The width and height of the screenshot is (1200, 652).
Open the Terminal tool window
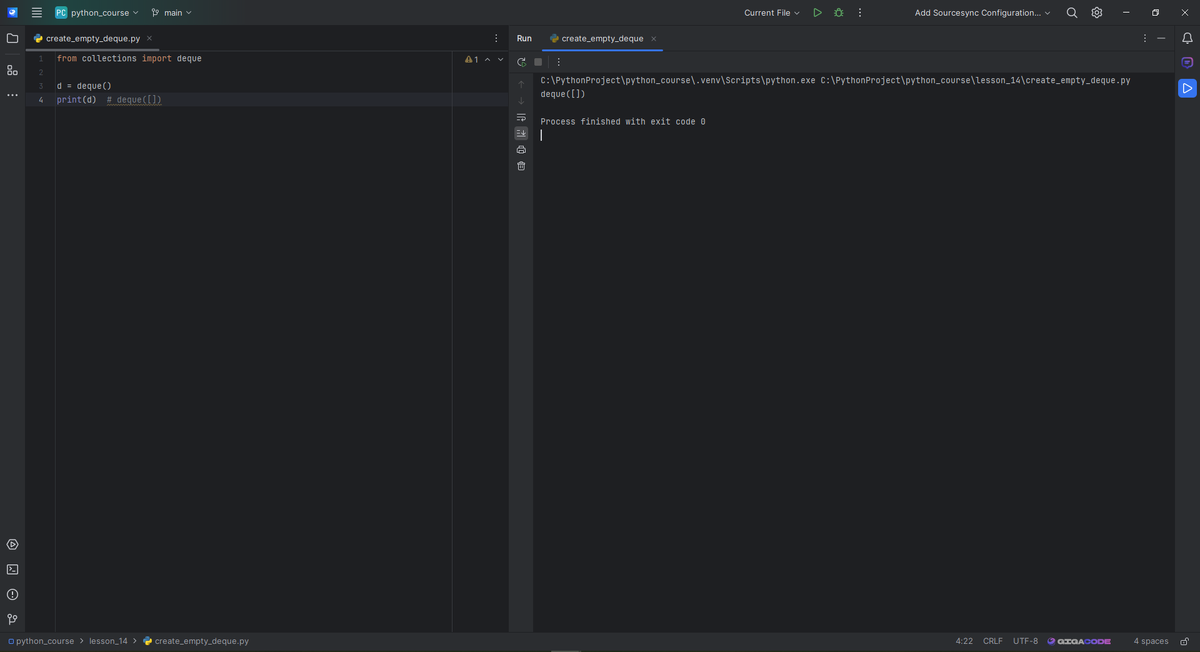pyautogui.click(x=12, y=570)
